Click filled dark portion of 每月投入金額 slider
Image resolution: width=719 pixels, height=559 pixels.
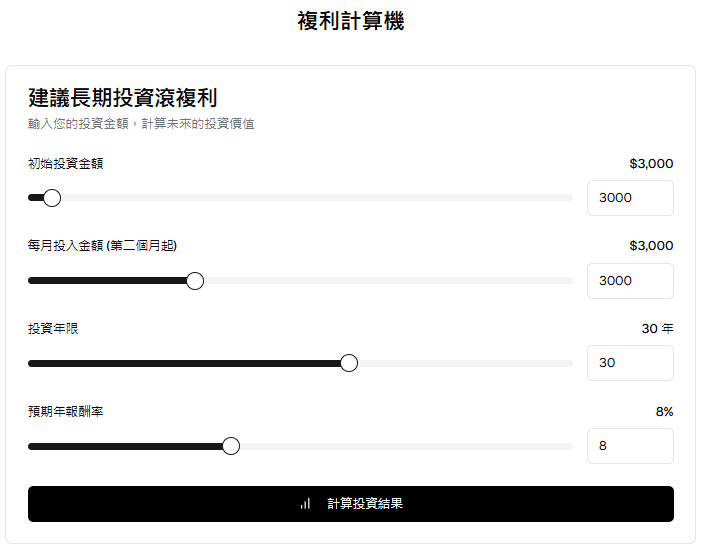coord(110,281)
